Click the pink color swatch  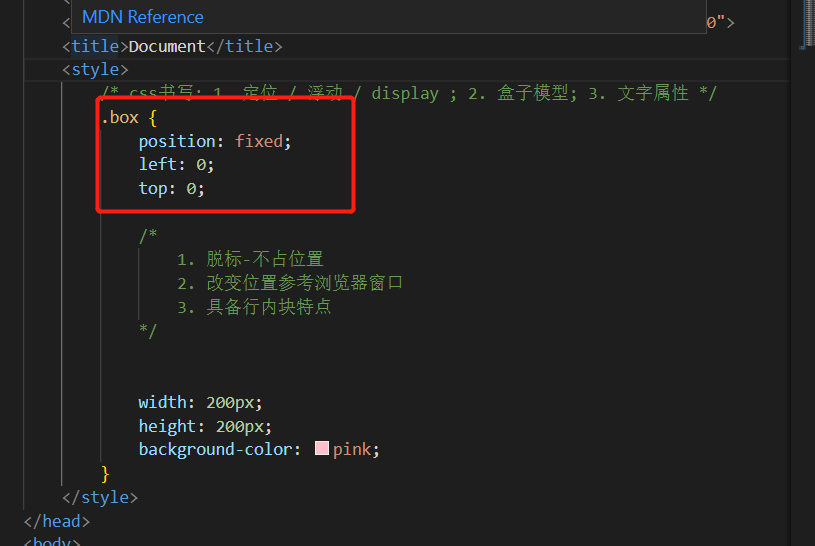pos(321,449)
